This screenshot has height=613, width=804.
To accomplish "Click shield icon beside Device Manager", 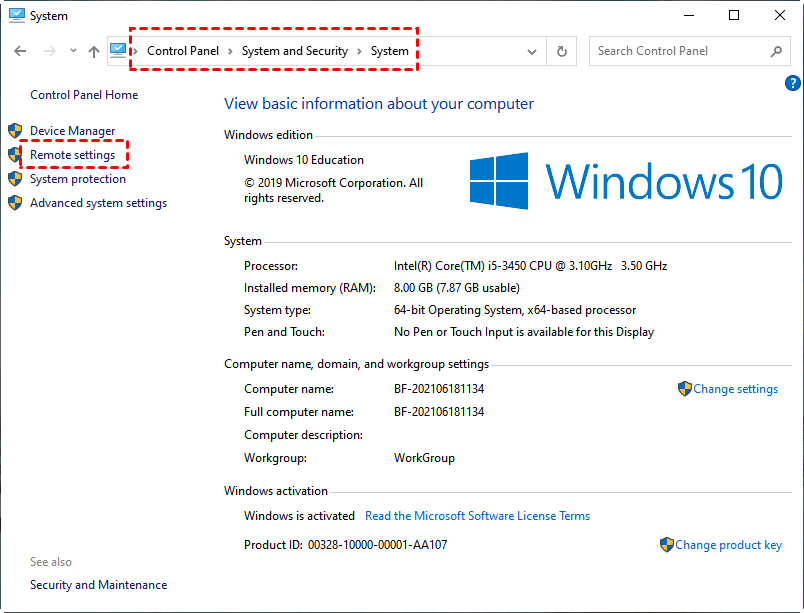I will coord(15,131).
